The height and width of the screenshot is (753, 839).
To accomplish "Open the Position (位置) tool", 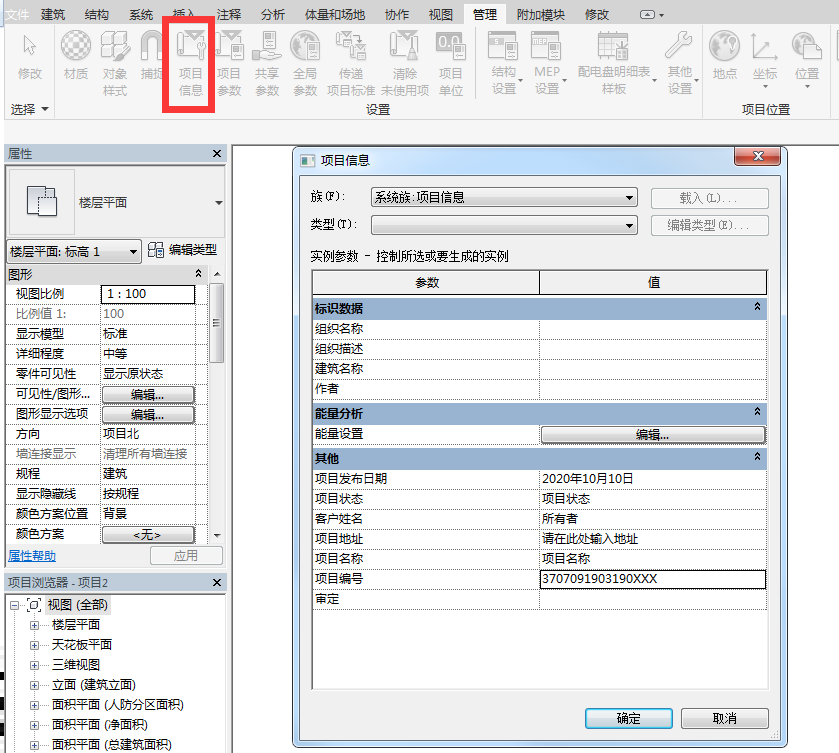I will (x=807, y=58).
